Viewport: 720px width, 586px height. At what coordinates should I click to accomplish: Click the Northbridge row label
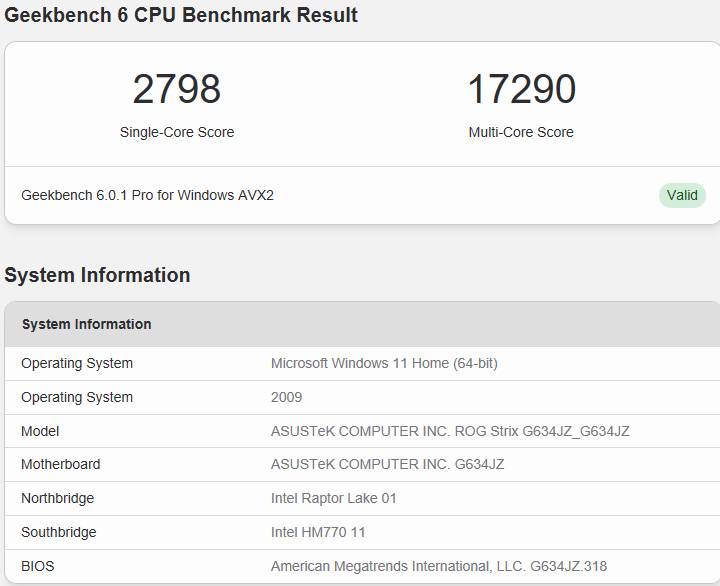pyautogui.click(x=57, y=498)
